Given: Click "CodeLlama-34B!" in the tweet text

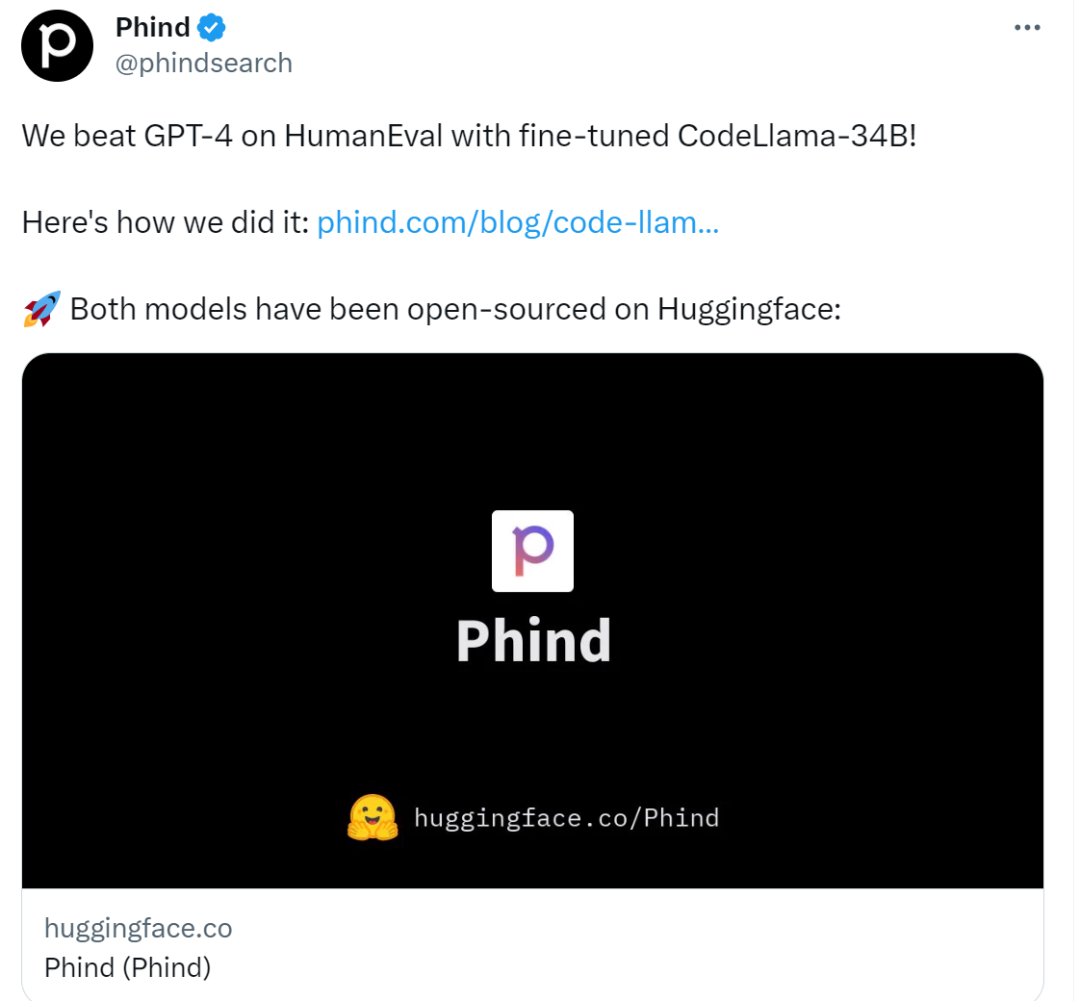Looking at the screenshot, I should tap(796, 135).
